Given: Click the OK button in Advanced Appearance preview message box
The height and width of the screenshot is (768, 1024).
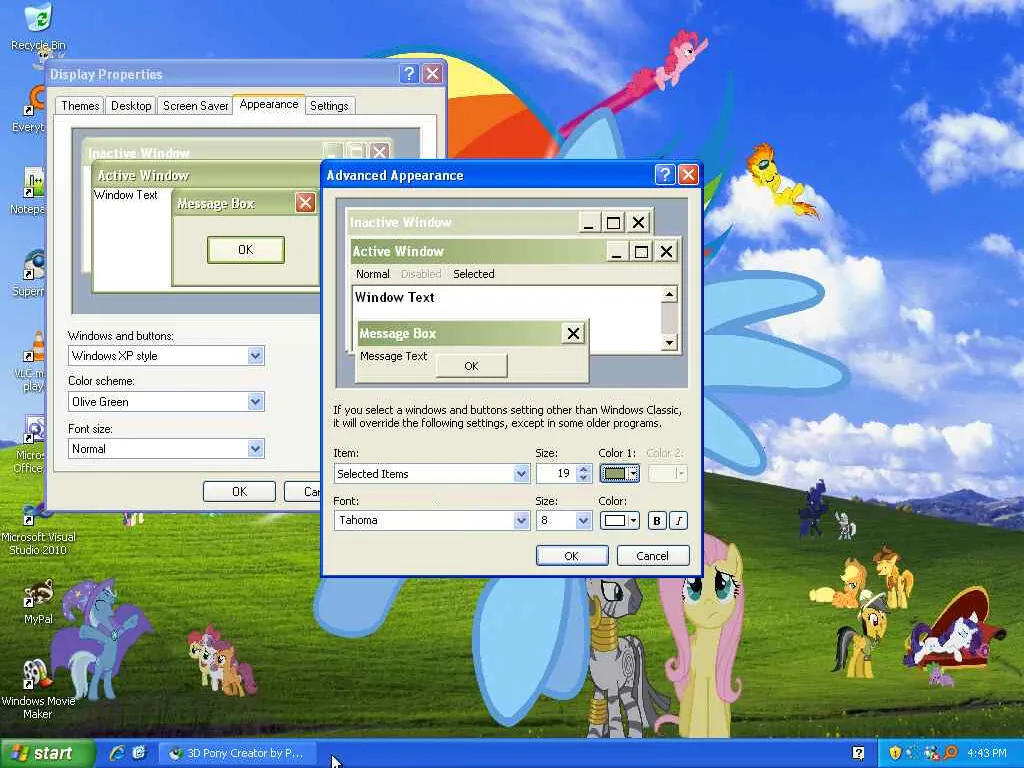Looking at the screenshot, I should pos(472,366).
